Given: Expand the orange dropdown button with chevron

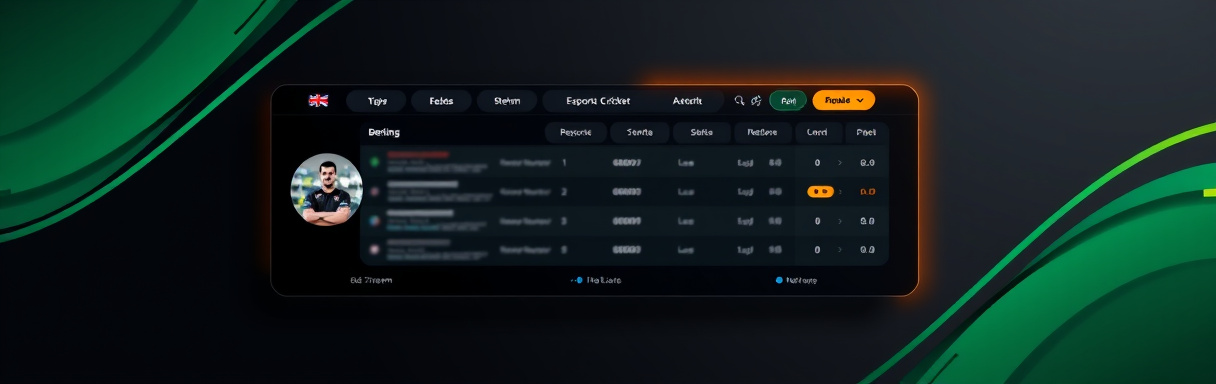Looking at the screenshot, I should tap(844, 100).
